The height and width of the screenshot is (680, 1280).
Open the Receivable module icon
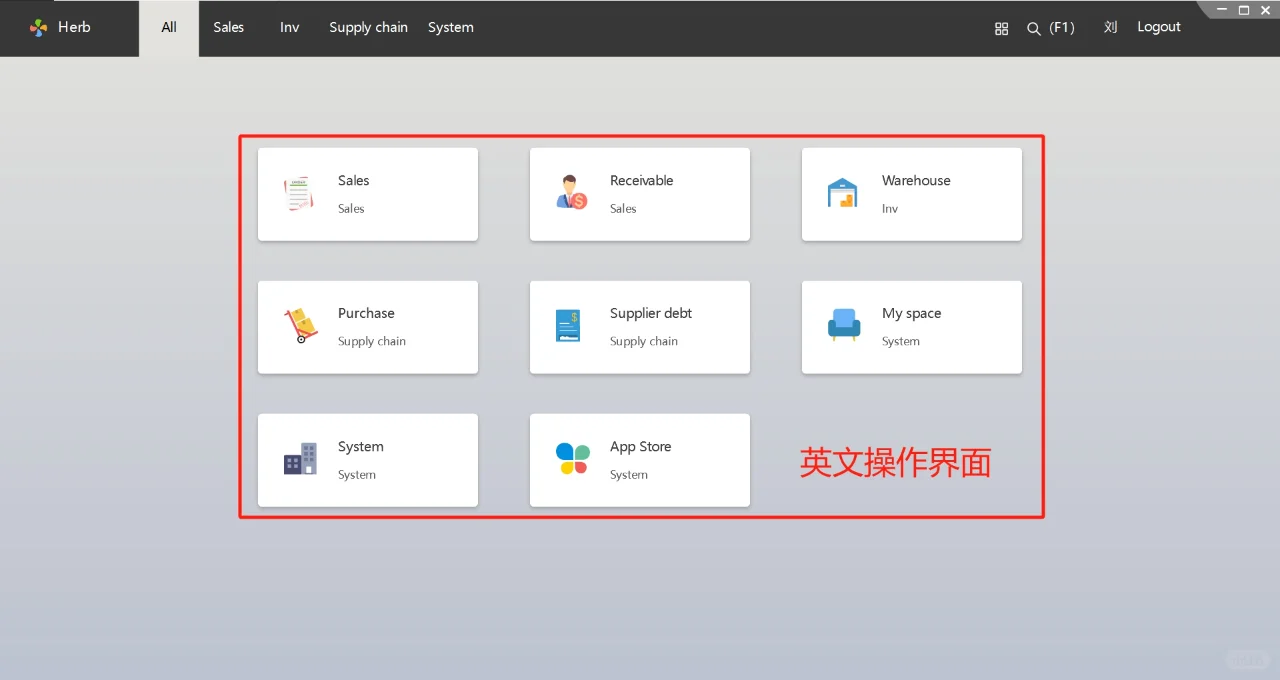(x=569, y=194)
